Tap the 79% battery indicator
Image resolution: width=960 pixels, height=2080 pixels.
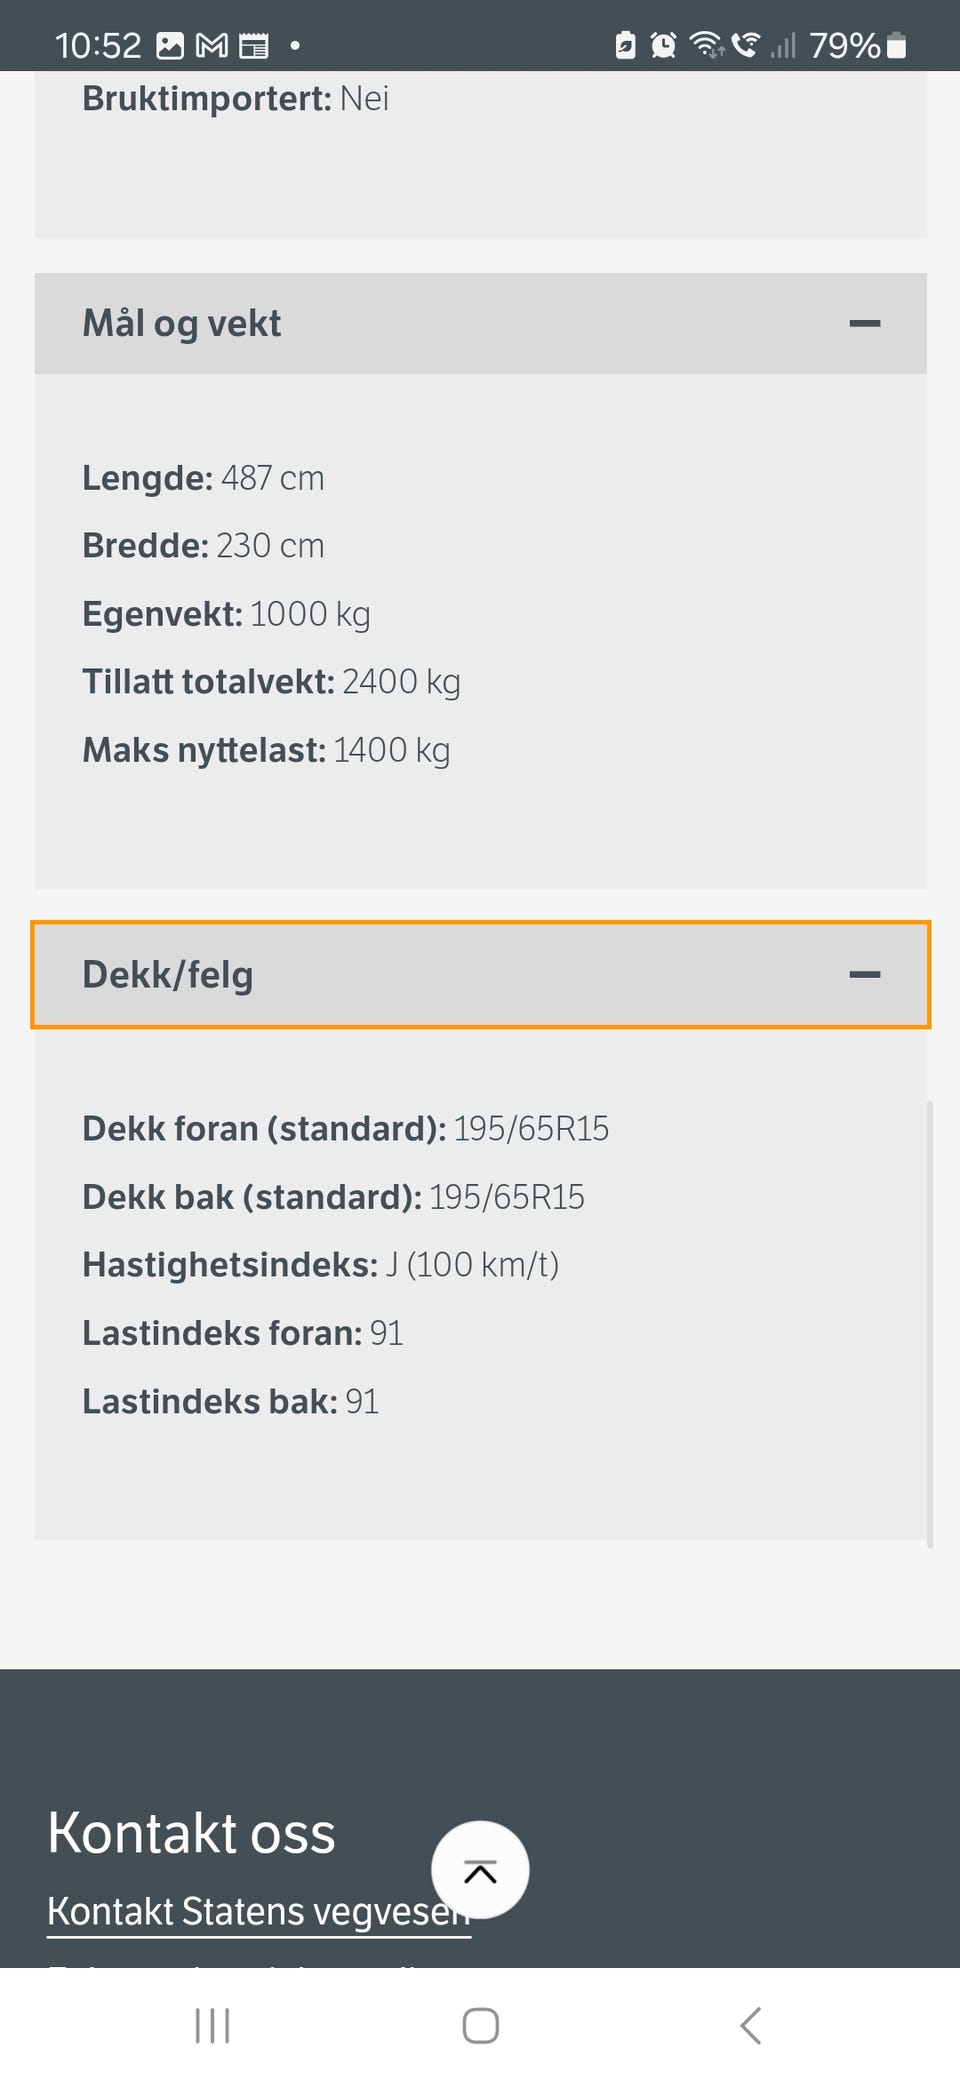tap(857, 46)
